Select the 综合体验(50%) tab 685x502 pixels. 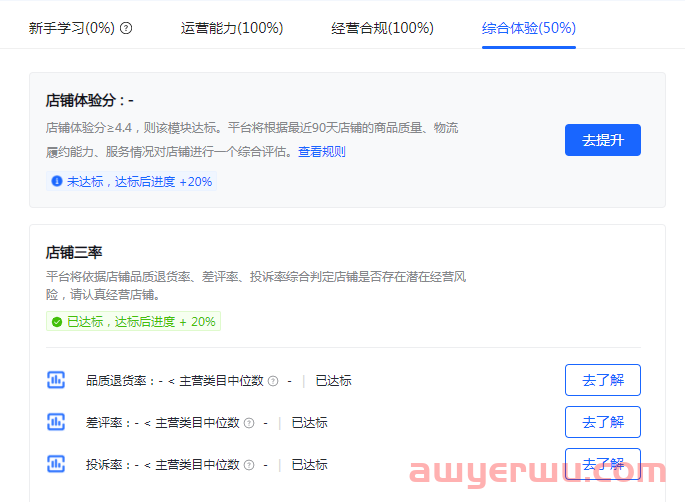[x=529, y=28]
